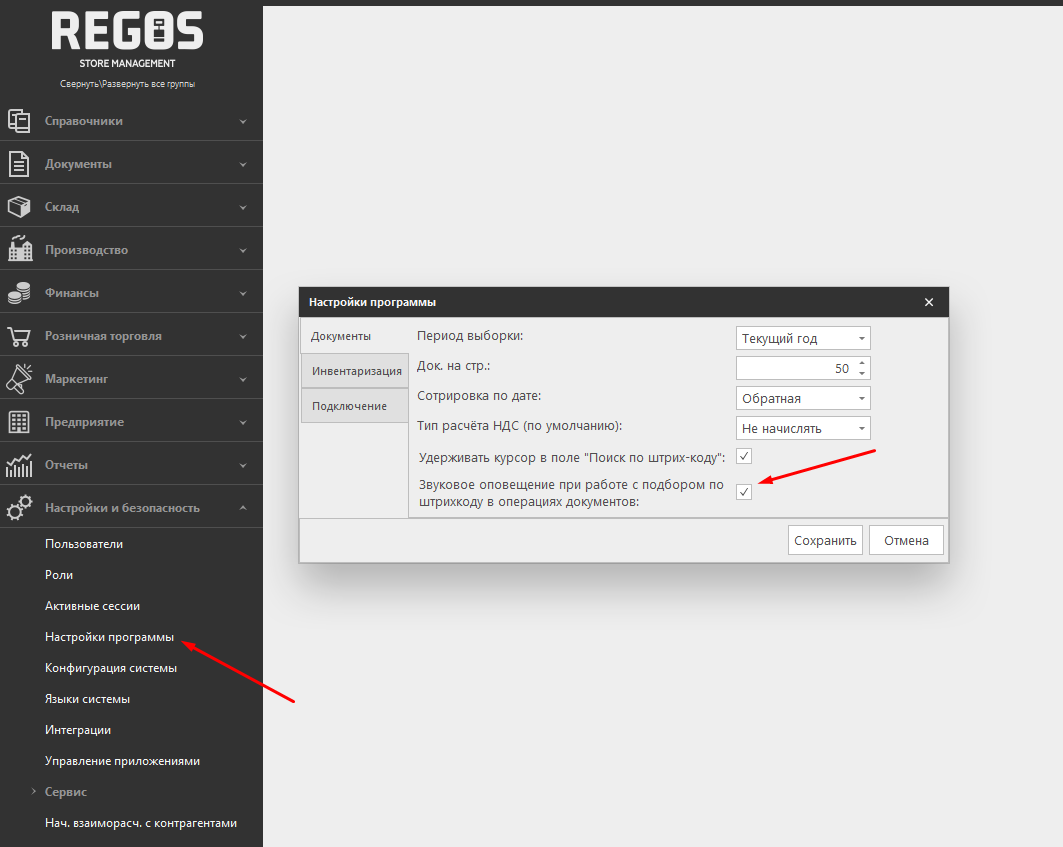Switch to the Подключение tab
The image size is (1063, 847).
[349, 406]
